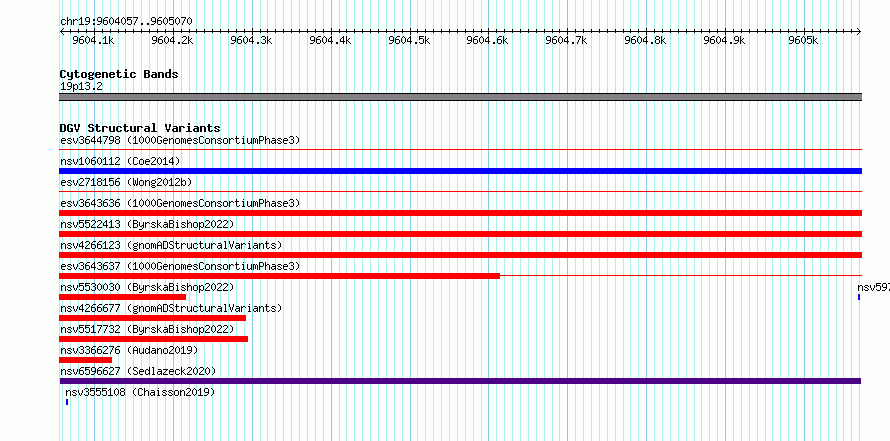Screen dimensions: 890x441
Task: Open nsv5530030 (ByrskaBishop2022) label
Action: coord(147,287)
